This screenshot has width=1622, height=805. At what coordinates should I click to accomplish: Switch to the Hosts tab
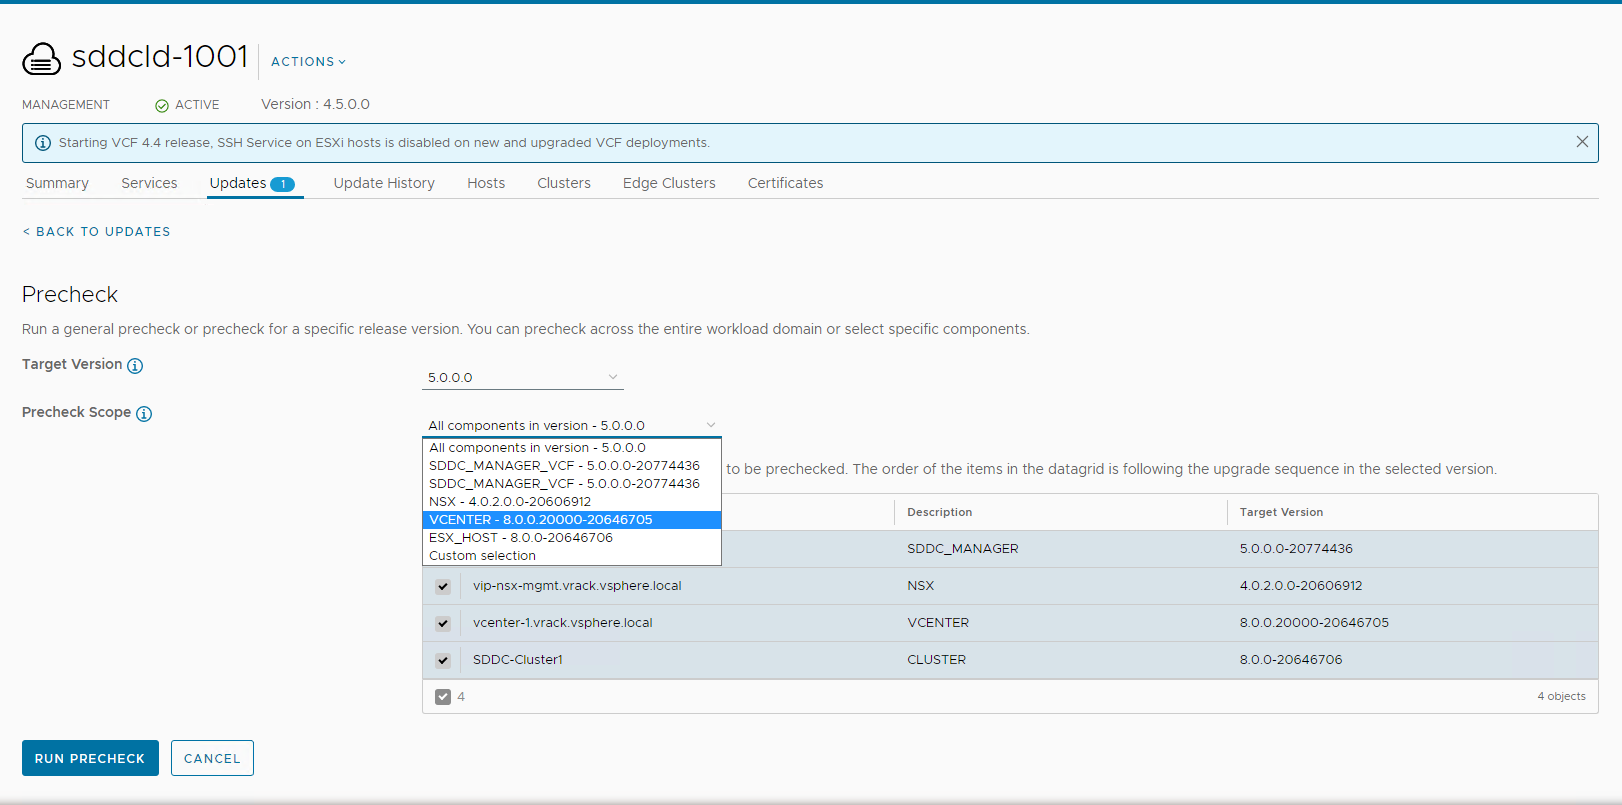[x=486, y=183]
